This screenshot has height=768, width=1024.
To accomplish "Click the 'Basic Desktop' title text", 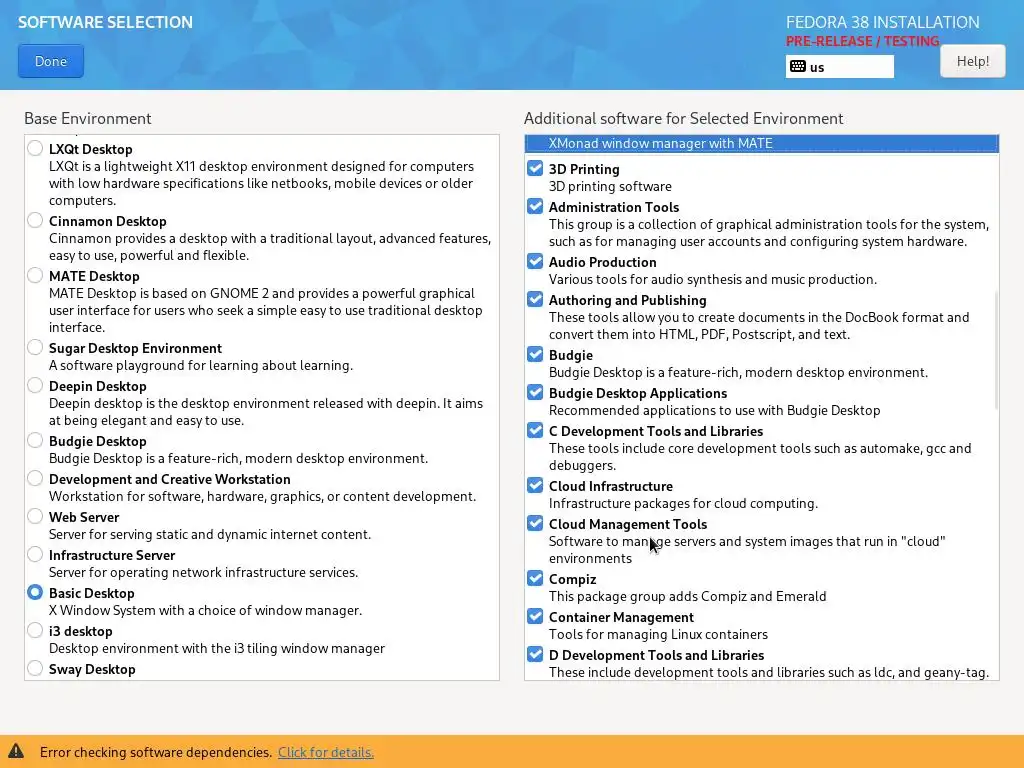I will [92, 593].
